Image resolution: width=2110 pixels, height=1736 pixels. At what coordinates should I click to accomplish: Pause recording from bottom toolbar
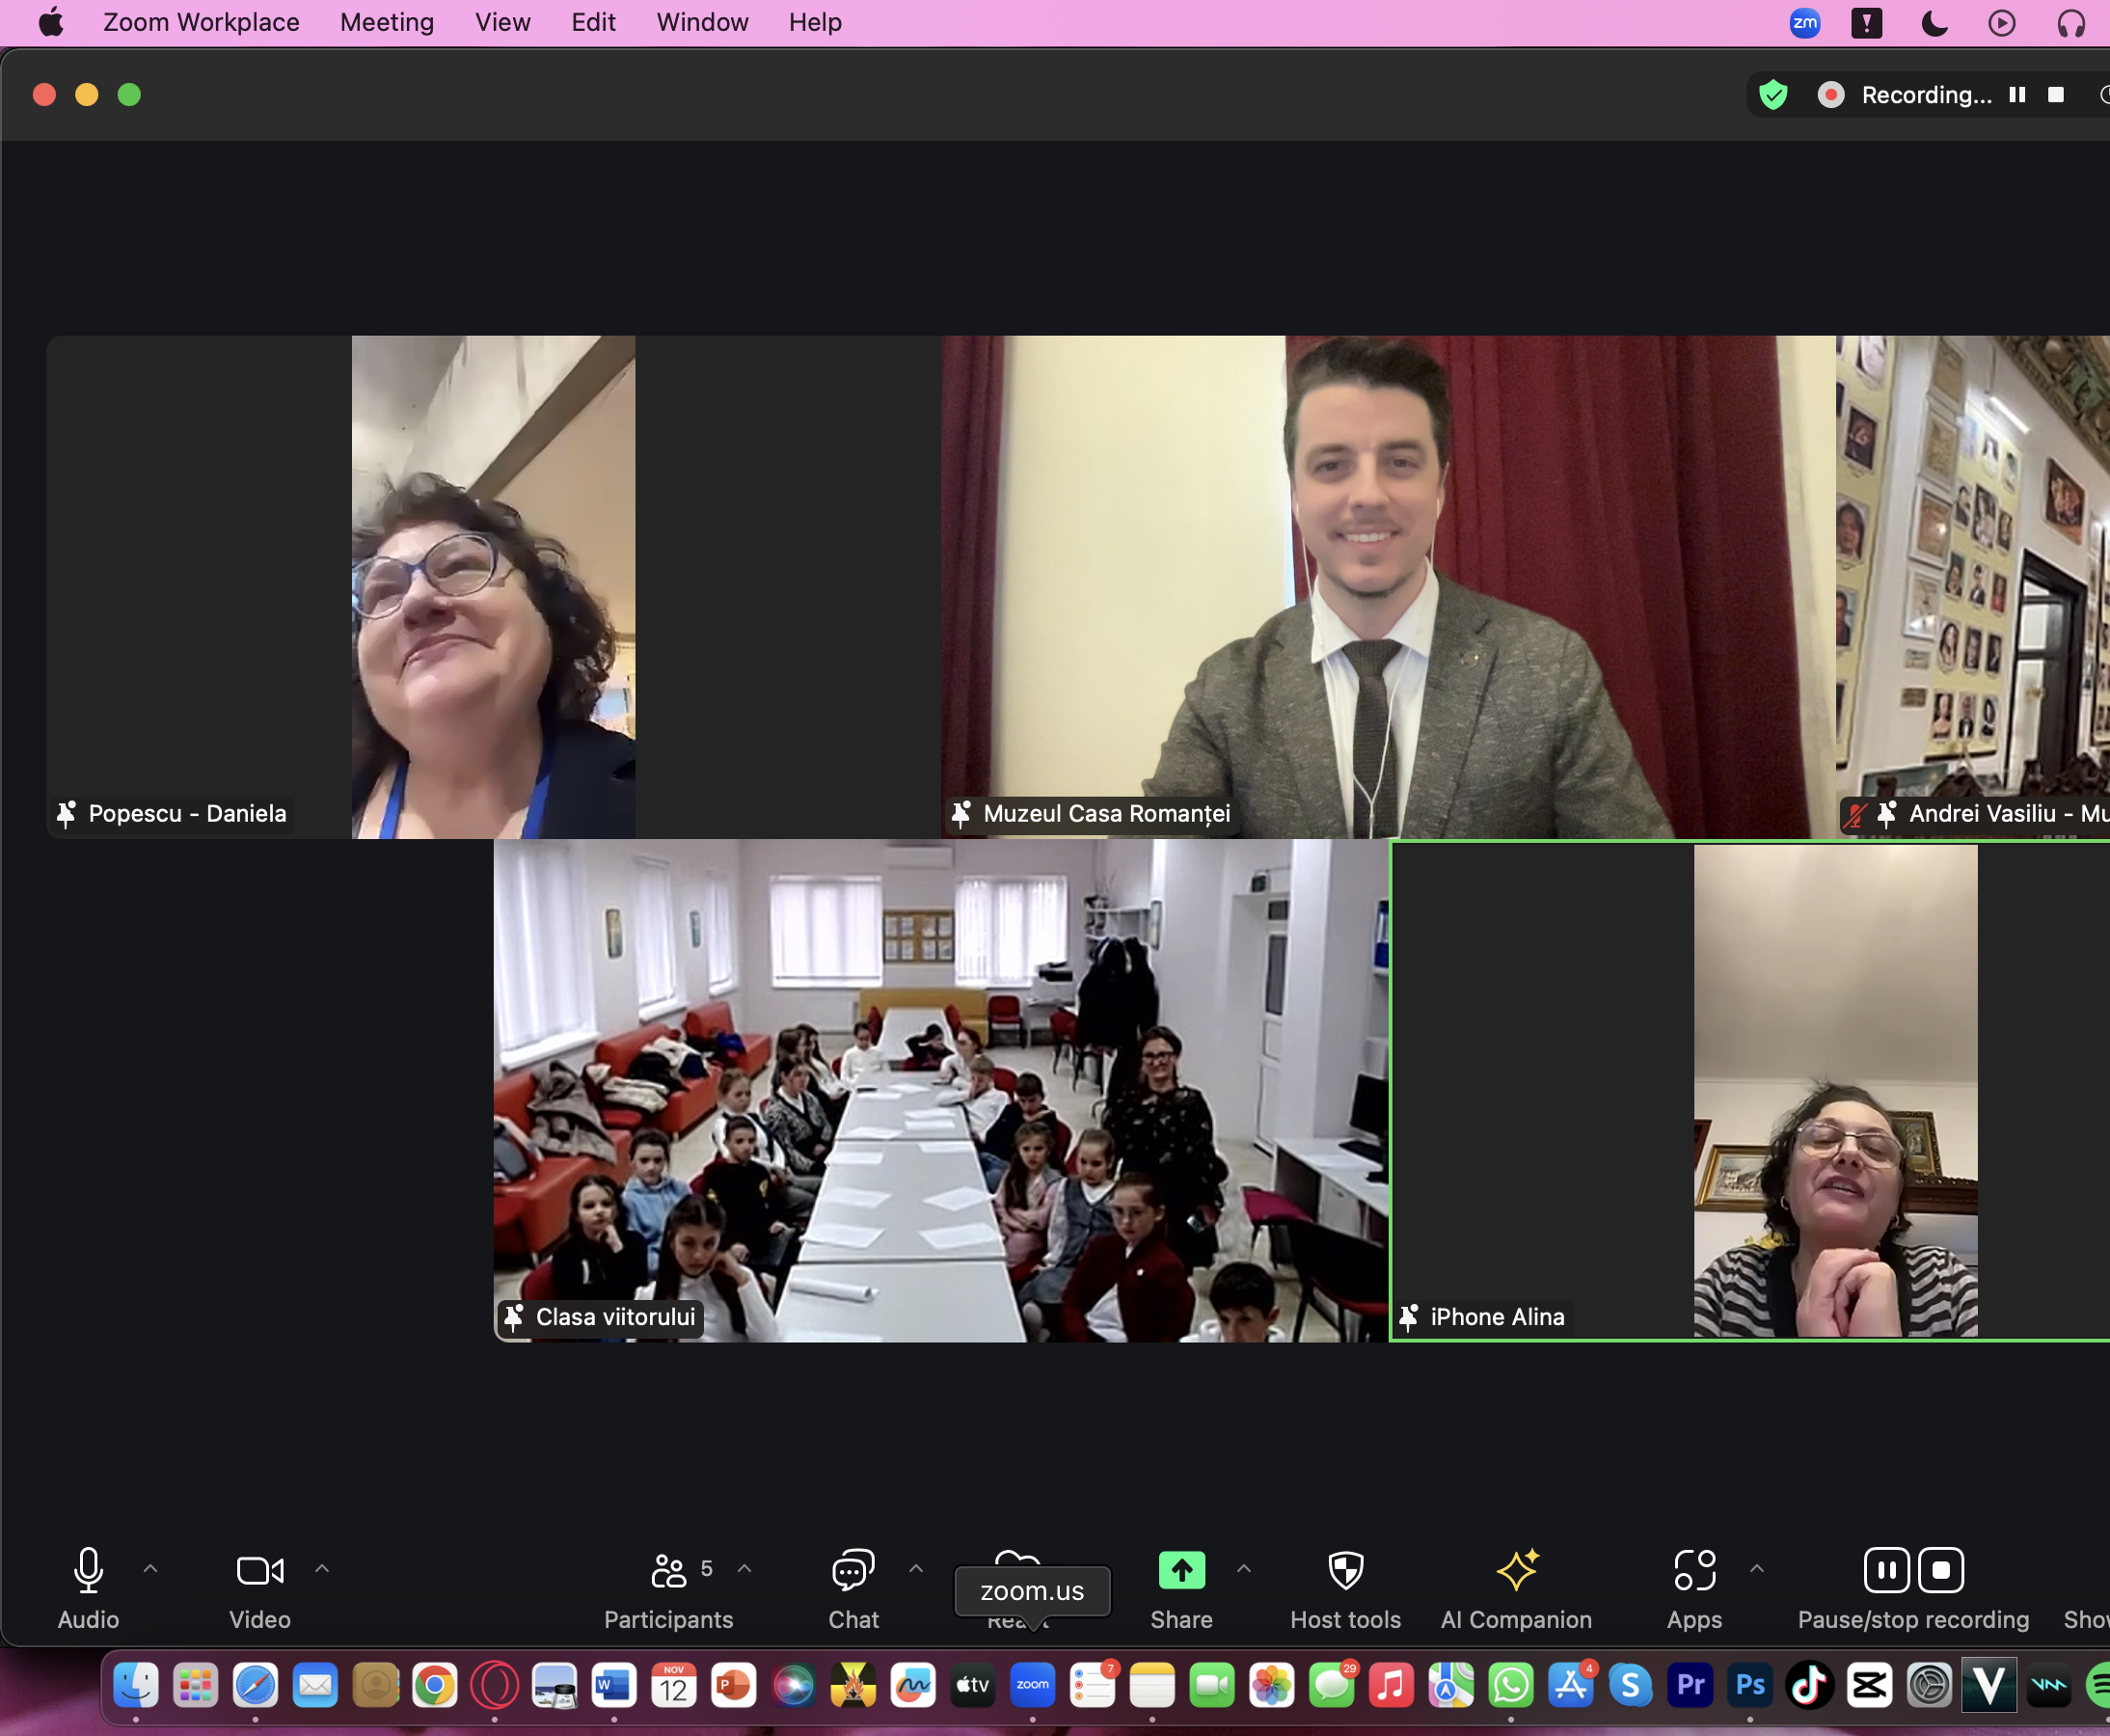click(1886, 1570)
